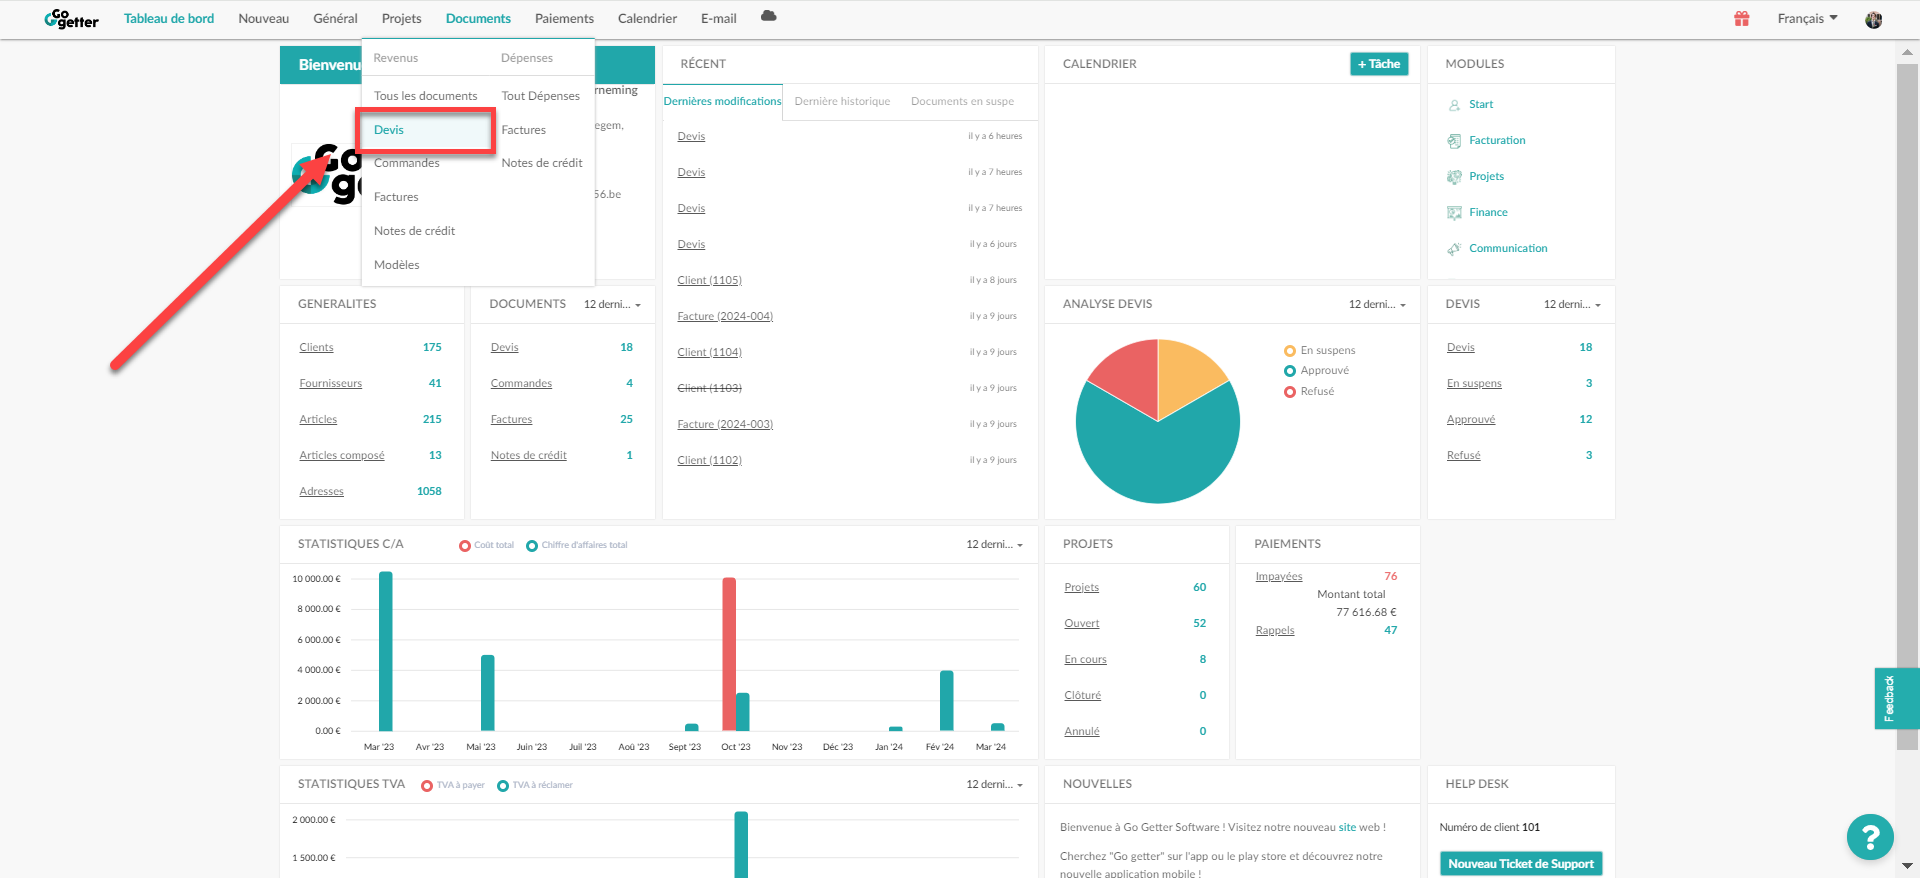Open the Rappels payments link

pos(1274,631)
